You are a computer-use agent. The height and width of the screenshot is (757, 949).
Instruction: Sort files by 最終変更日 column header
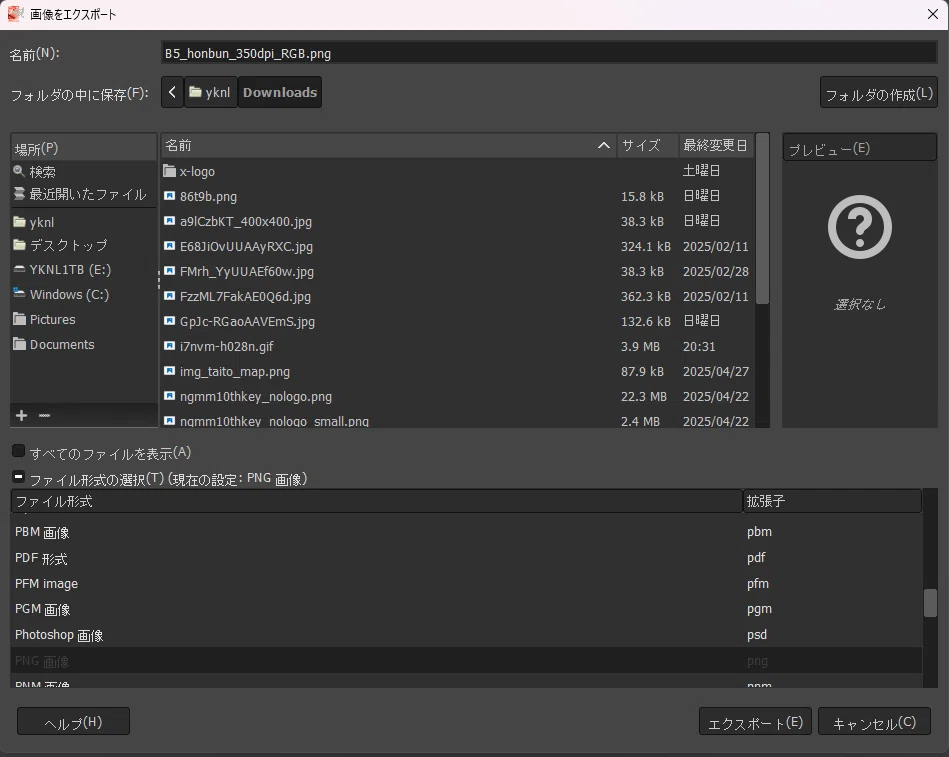(x=716, y=145)
